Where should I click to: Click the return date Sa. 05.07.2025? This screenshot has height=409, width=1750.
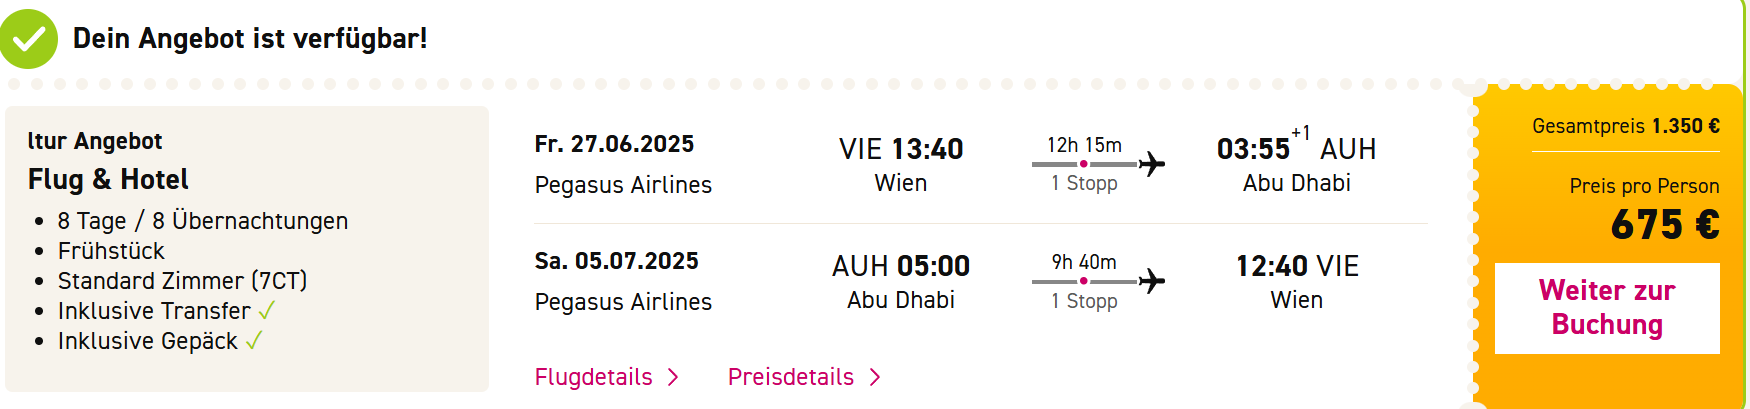pos(617,261)
